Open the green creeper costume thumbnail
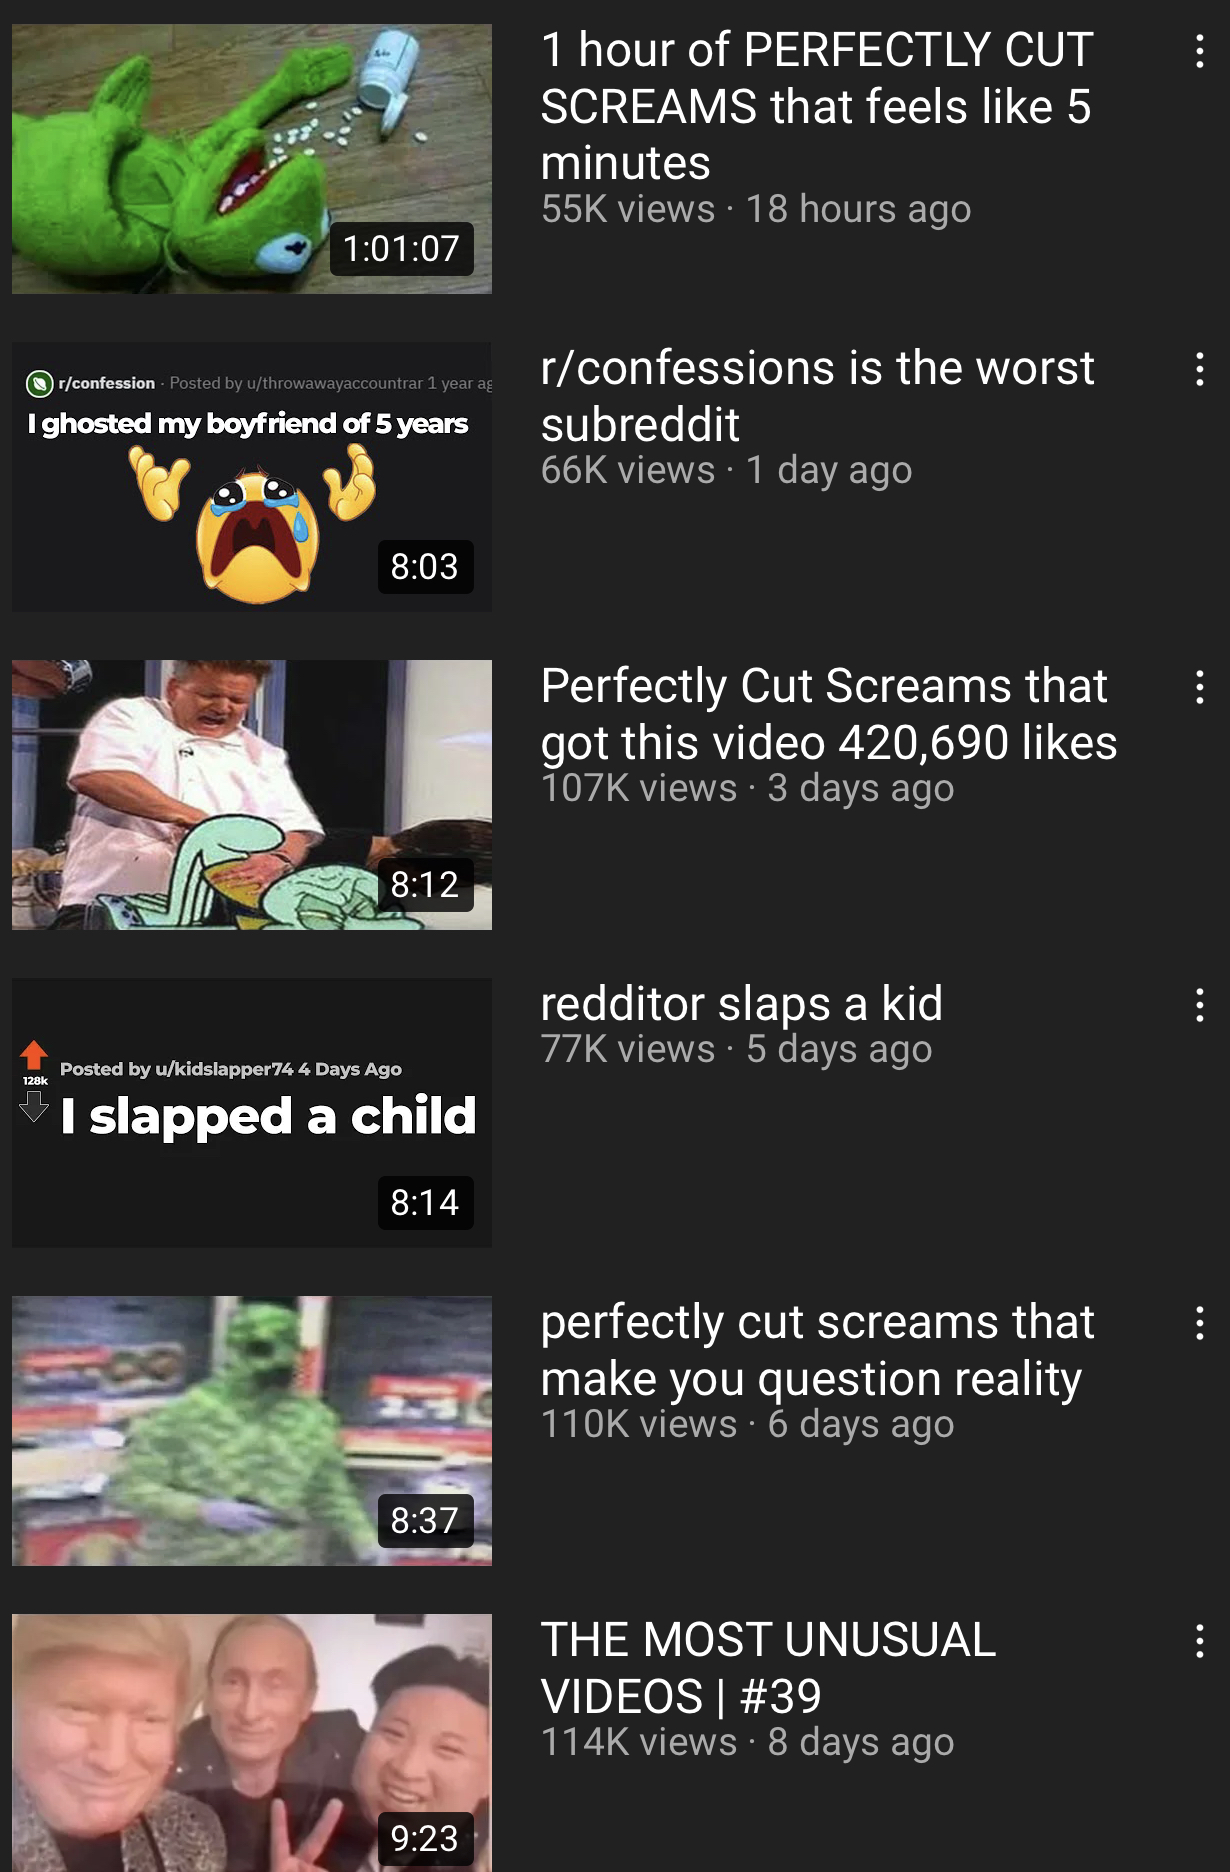 point(252,1431)
